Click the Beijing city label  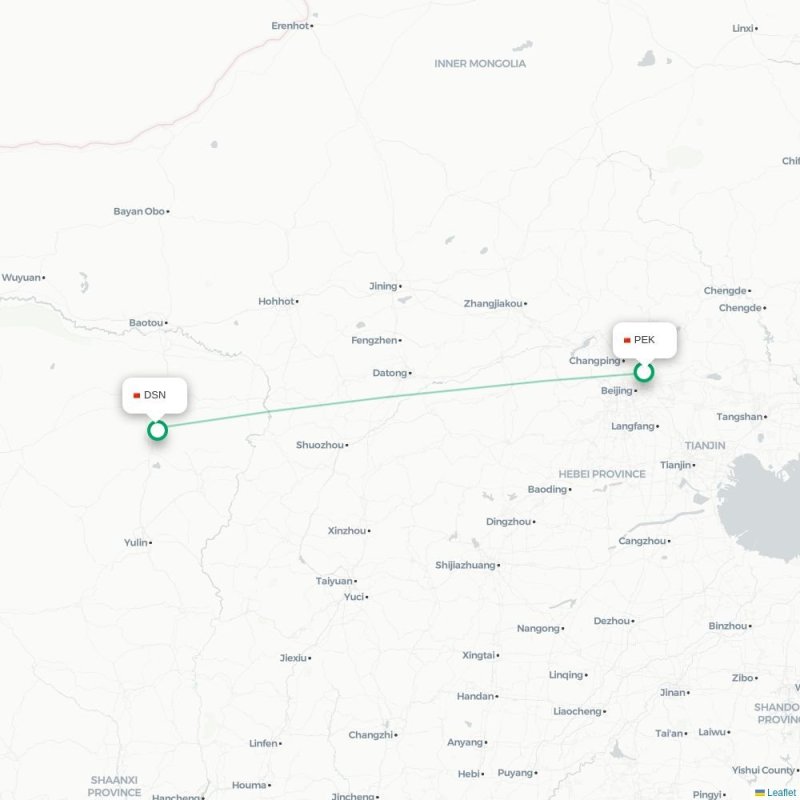pyautogui.click(x=616, y=390)
